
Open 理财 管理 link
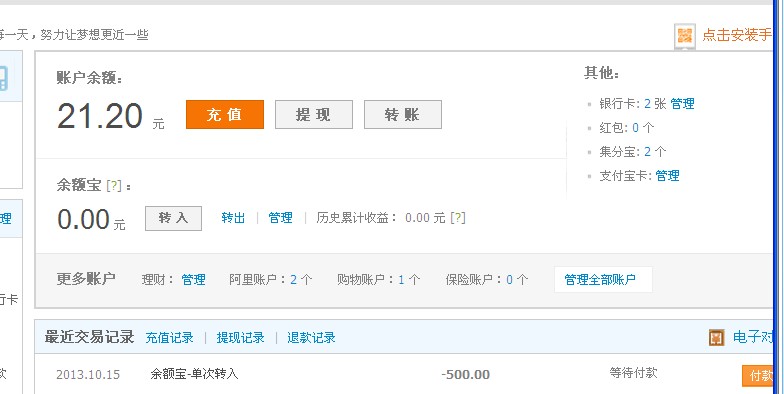click(194, 280)
